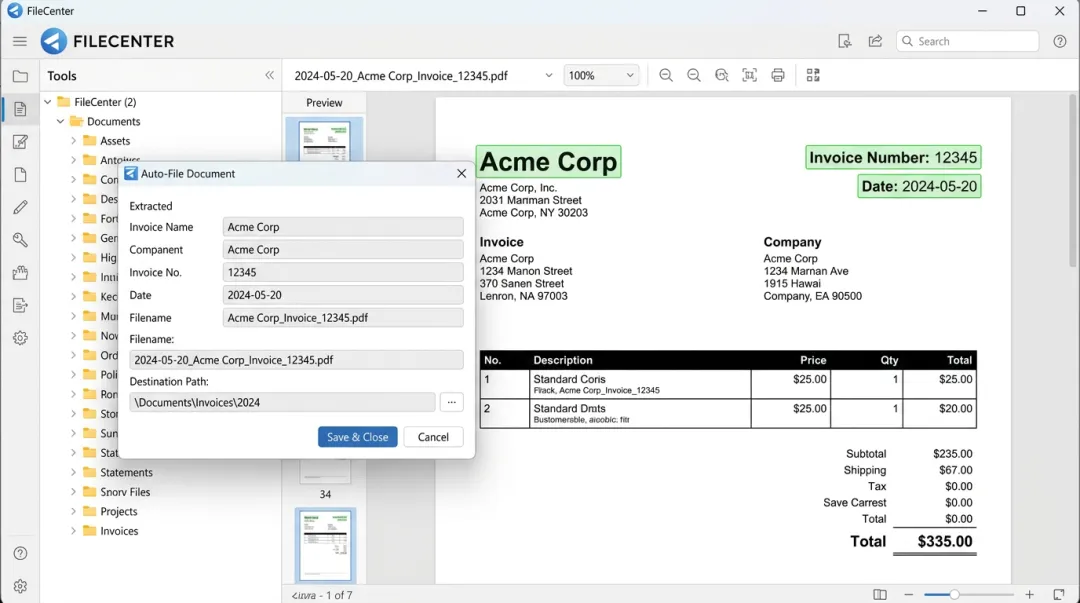
Task: Fit page to window icon
Action: (749, 75)
